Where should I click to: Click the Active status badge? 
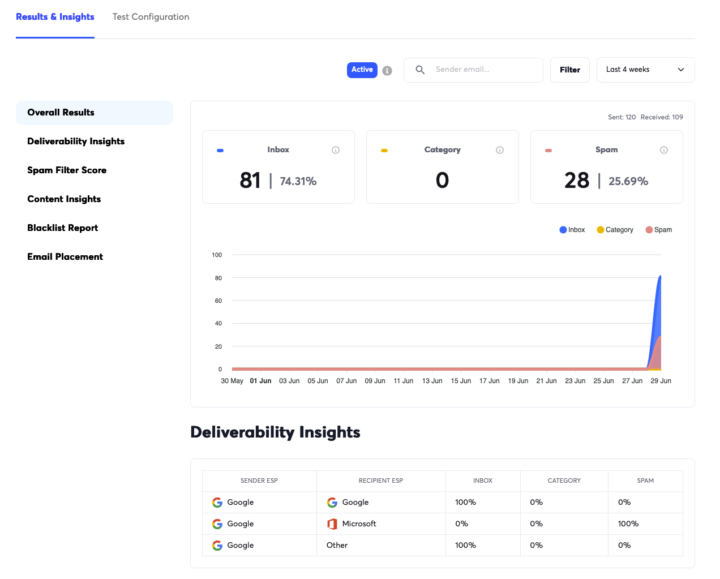(x=362, y=70)
